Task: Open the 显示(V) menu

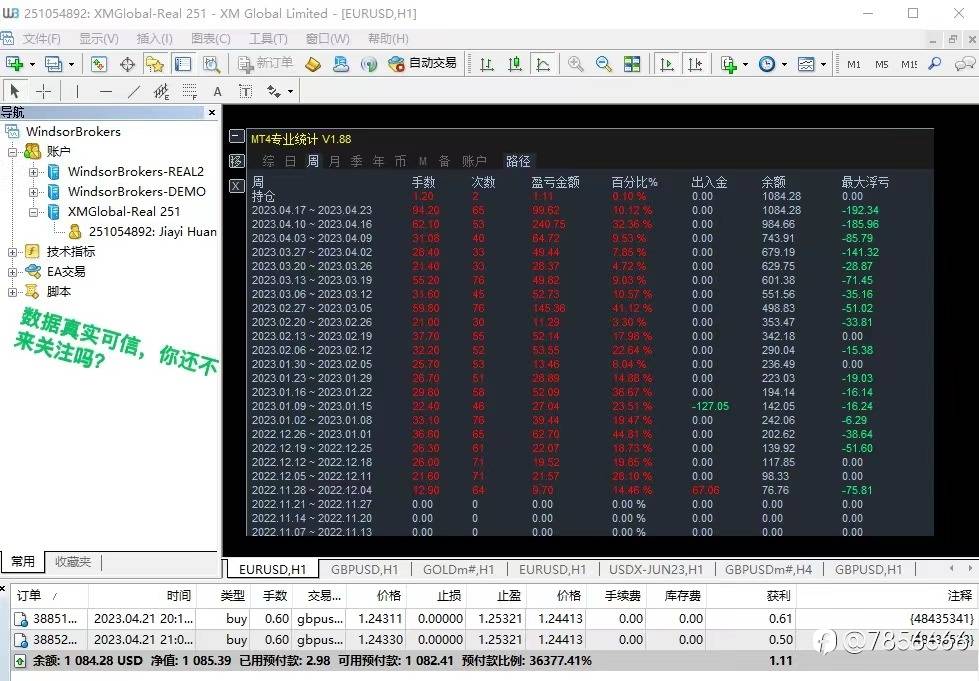Action: click(99, 39)
